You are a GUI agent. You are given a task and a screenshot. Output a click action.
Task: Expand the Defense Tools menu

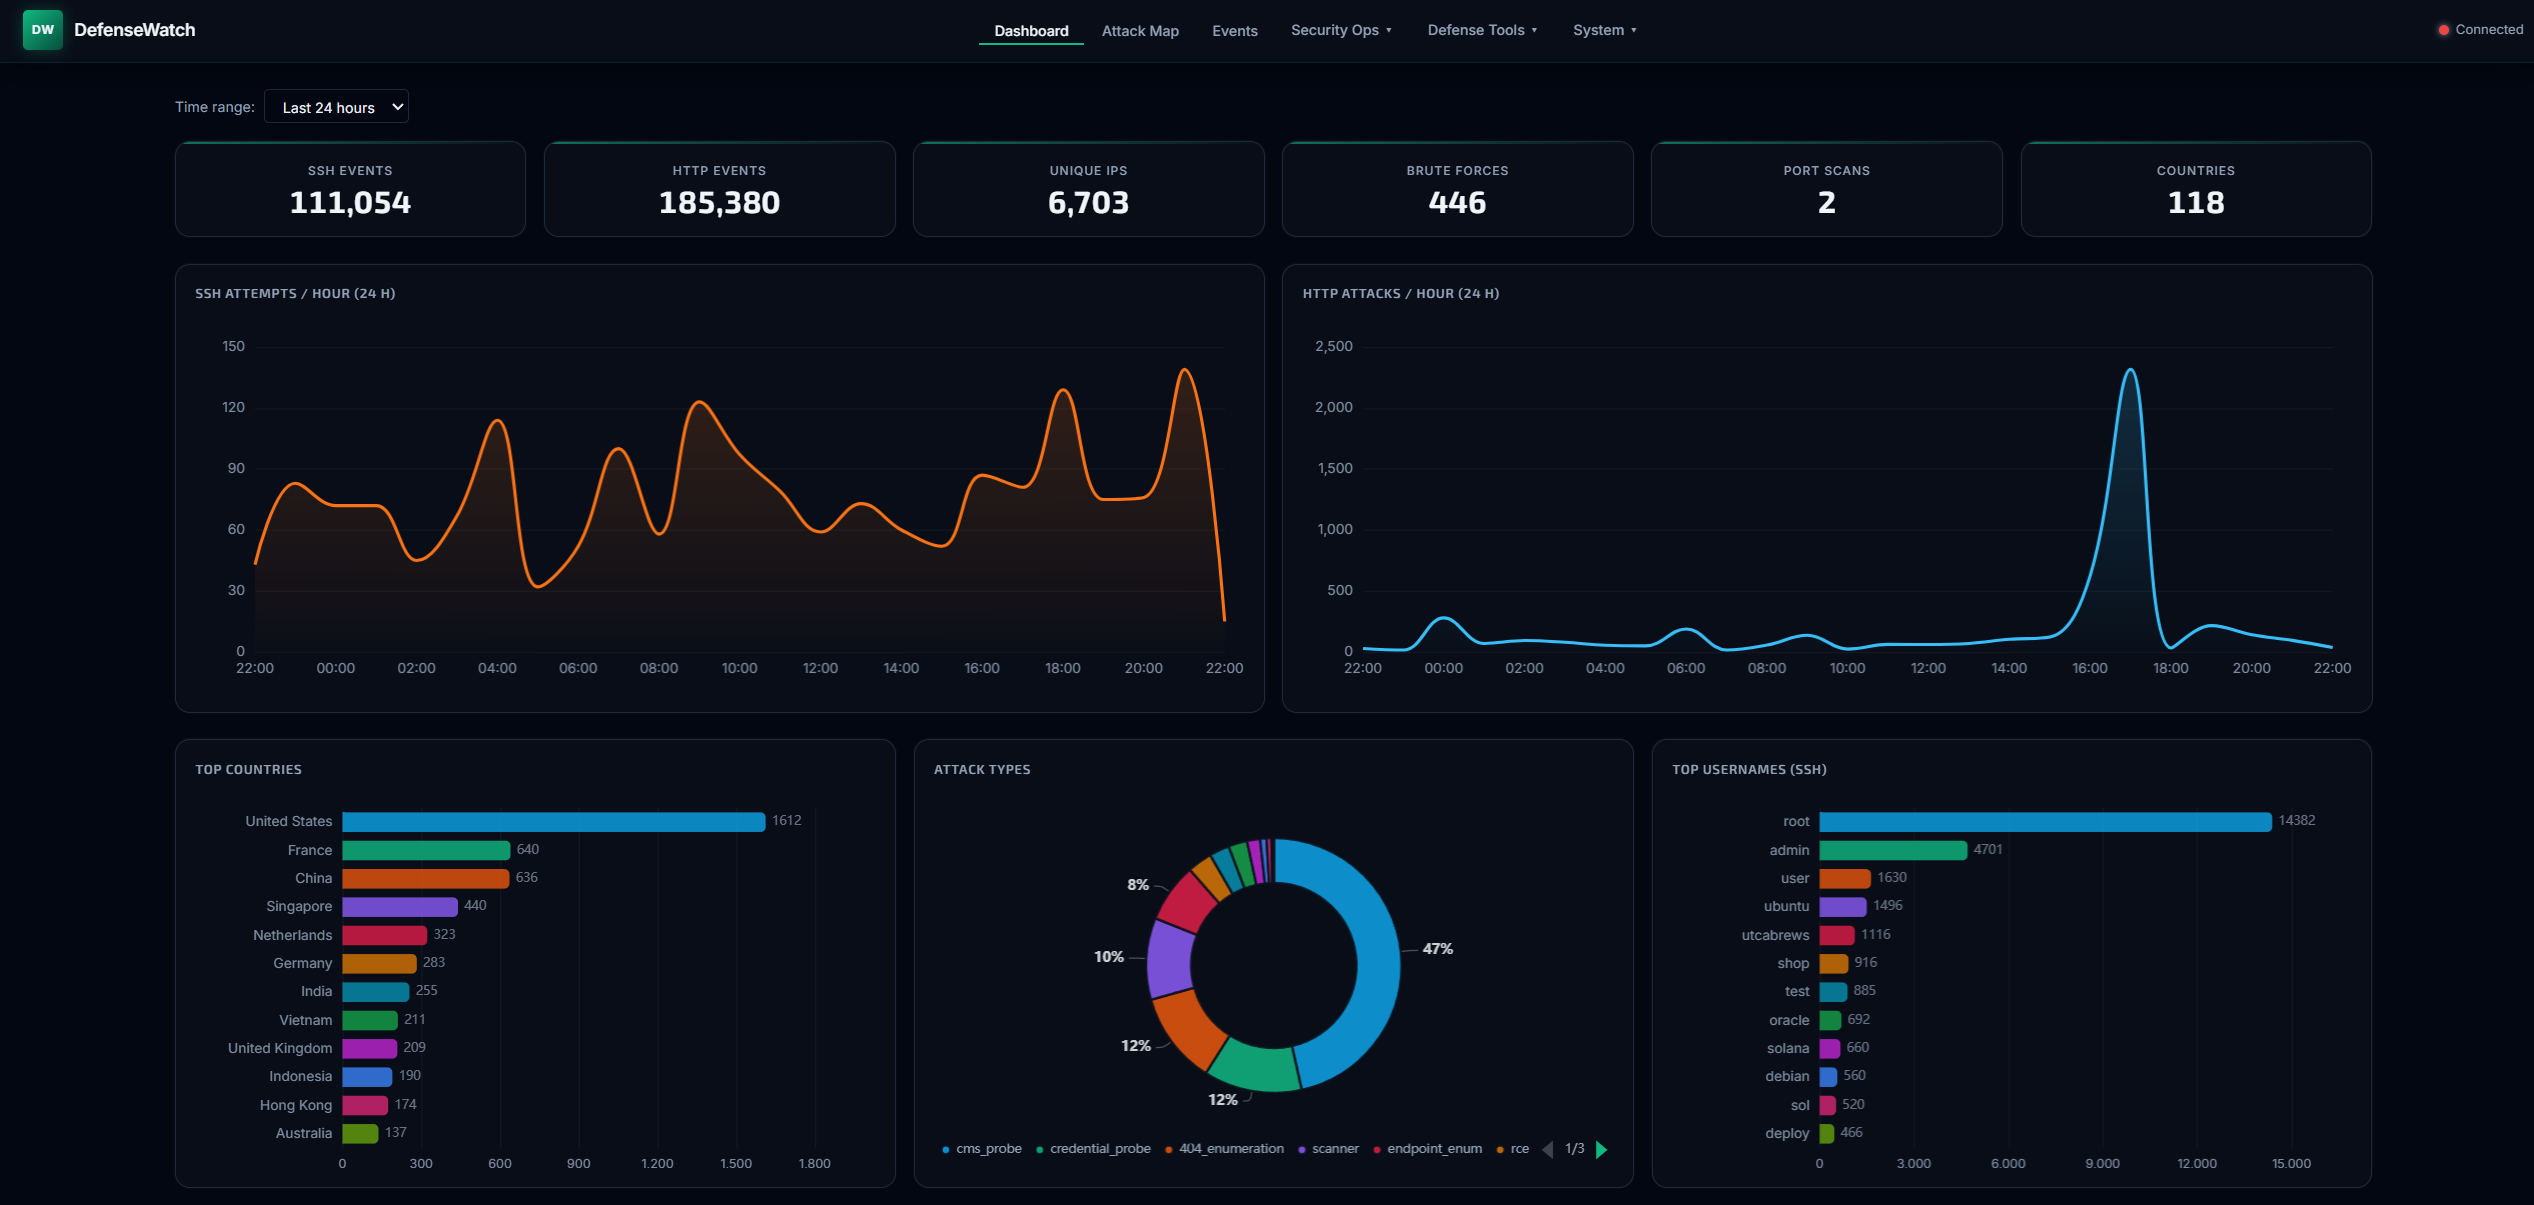[x=1482, y=30]
